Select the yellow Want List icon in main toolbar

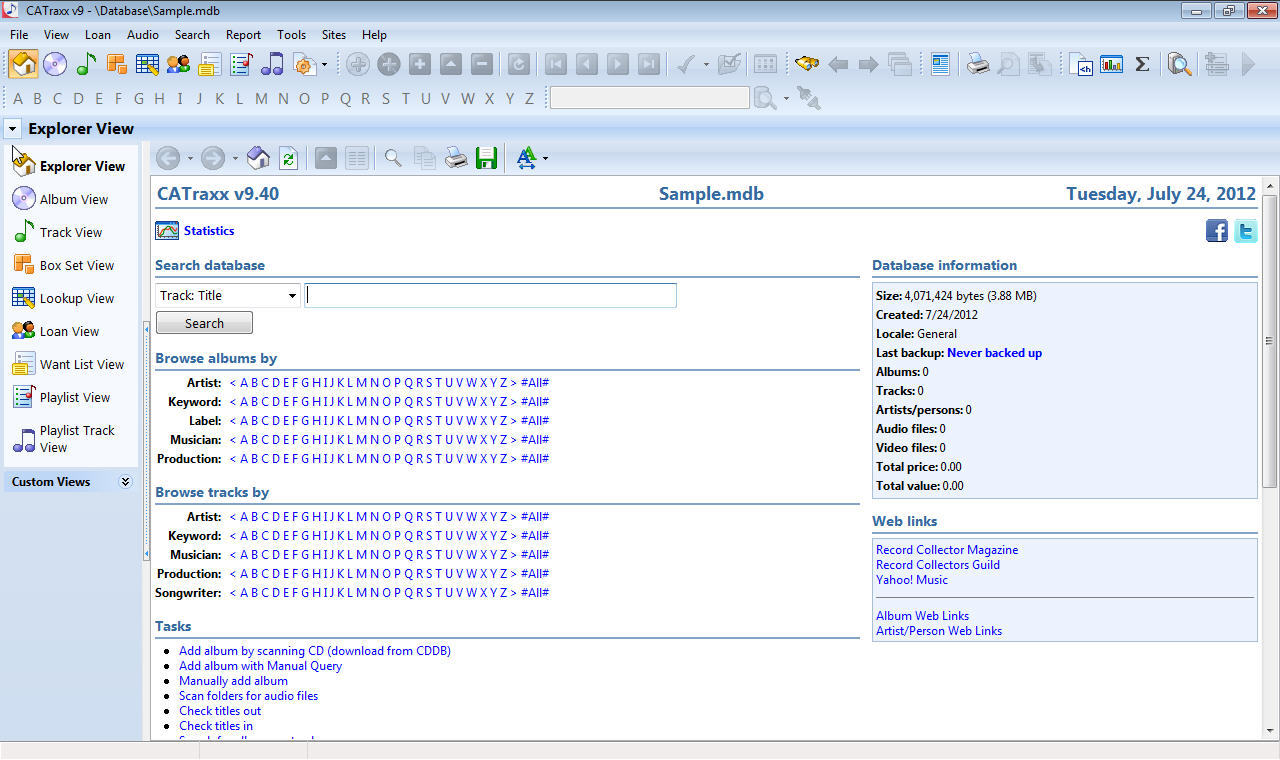[x=209, y=64]
